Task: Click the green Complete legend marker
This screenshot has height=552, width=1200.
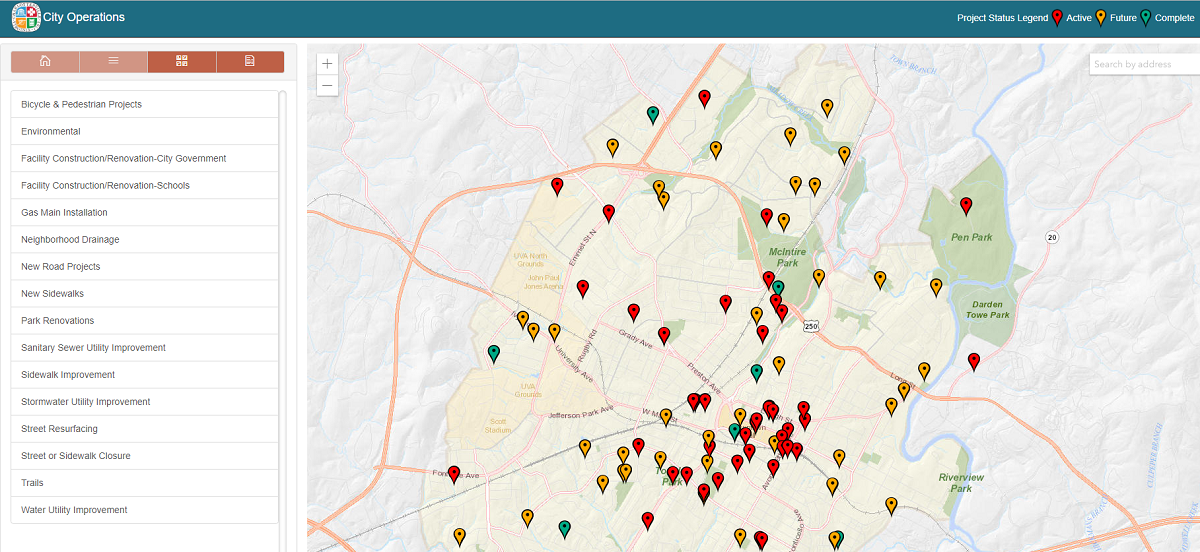Action: (x=1146, y=16)
